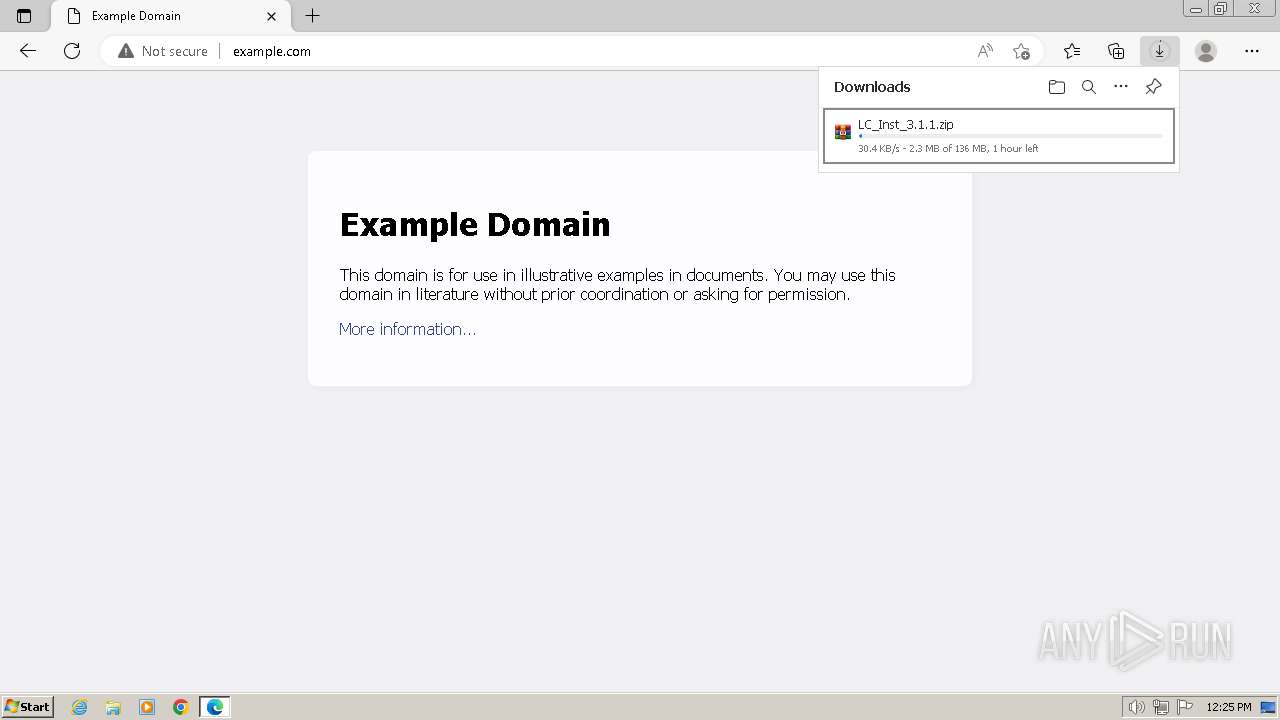Open the Windows Start menu
This screenshot has height=720, width=1280.
tap(28, 707)
